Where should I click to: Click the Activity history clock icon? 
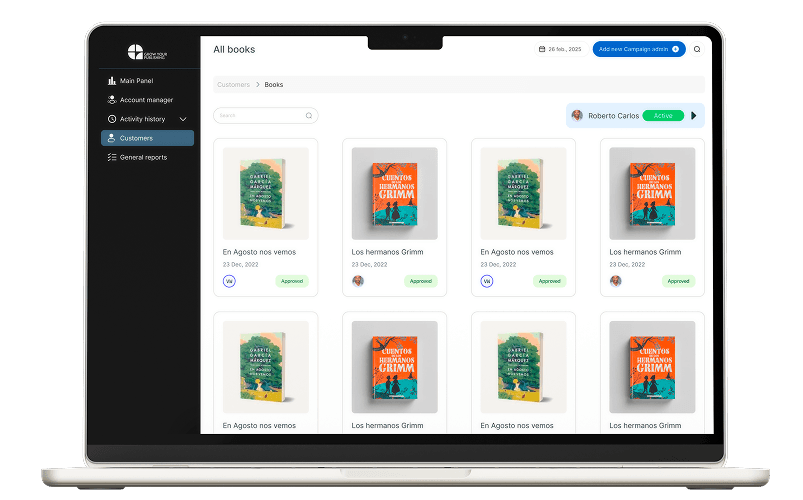point(112,119)
